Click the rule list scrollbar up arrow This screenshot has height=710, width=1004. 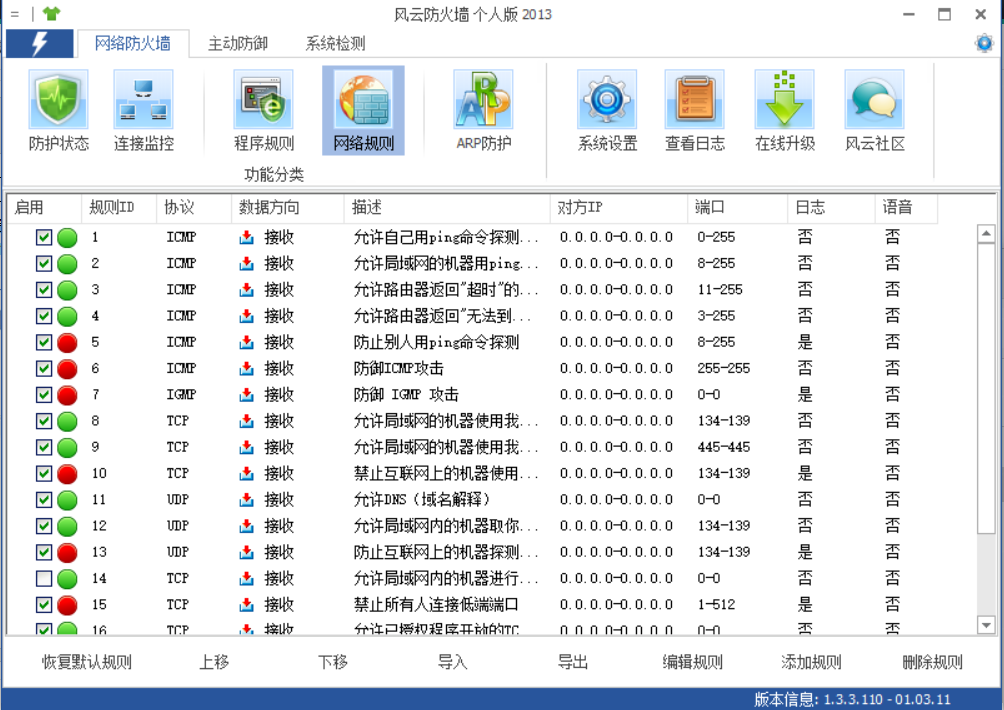coord(986,234)
